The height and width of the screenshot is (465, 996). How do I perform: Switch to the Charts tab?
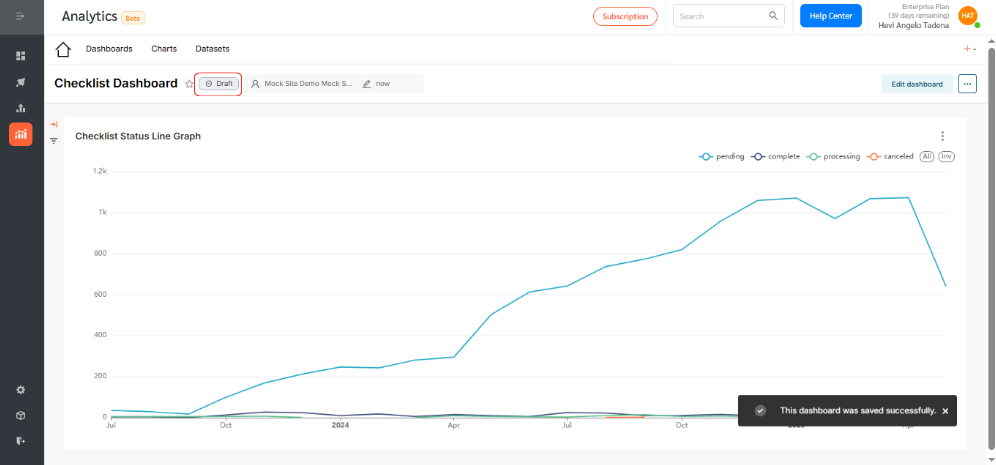tap(164, 49)
